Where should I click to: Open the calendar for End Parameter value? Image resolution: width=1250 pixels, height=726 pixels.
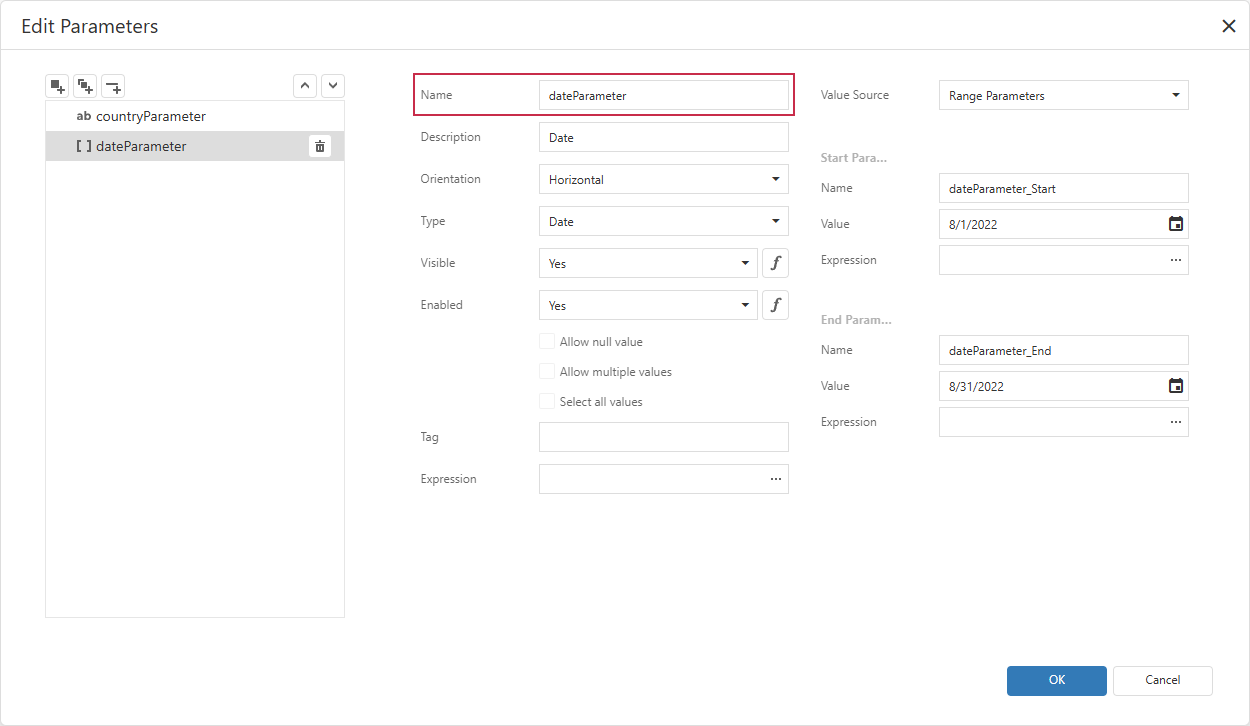(1176, 386)
